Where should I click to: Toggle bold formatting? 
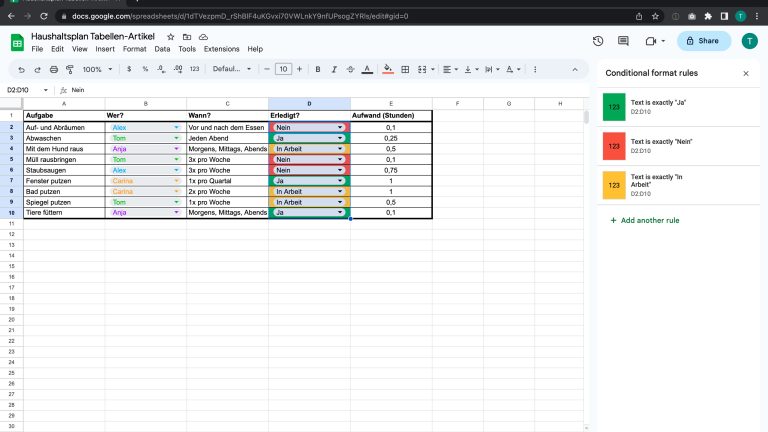point(318,69)
